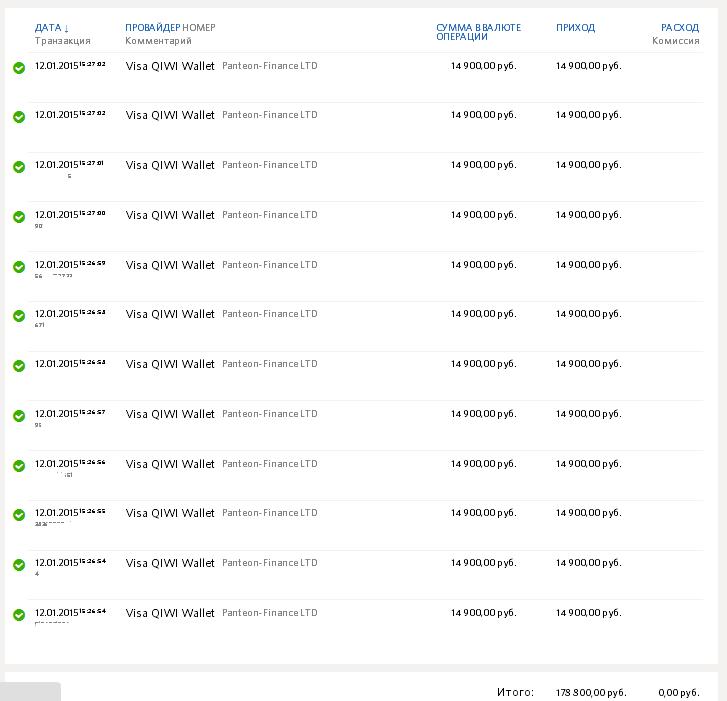727x701 pixels.
Task: Click the ПРИХОД column header
Action: click(575, 28)
